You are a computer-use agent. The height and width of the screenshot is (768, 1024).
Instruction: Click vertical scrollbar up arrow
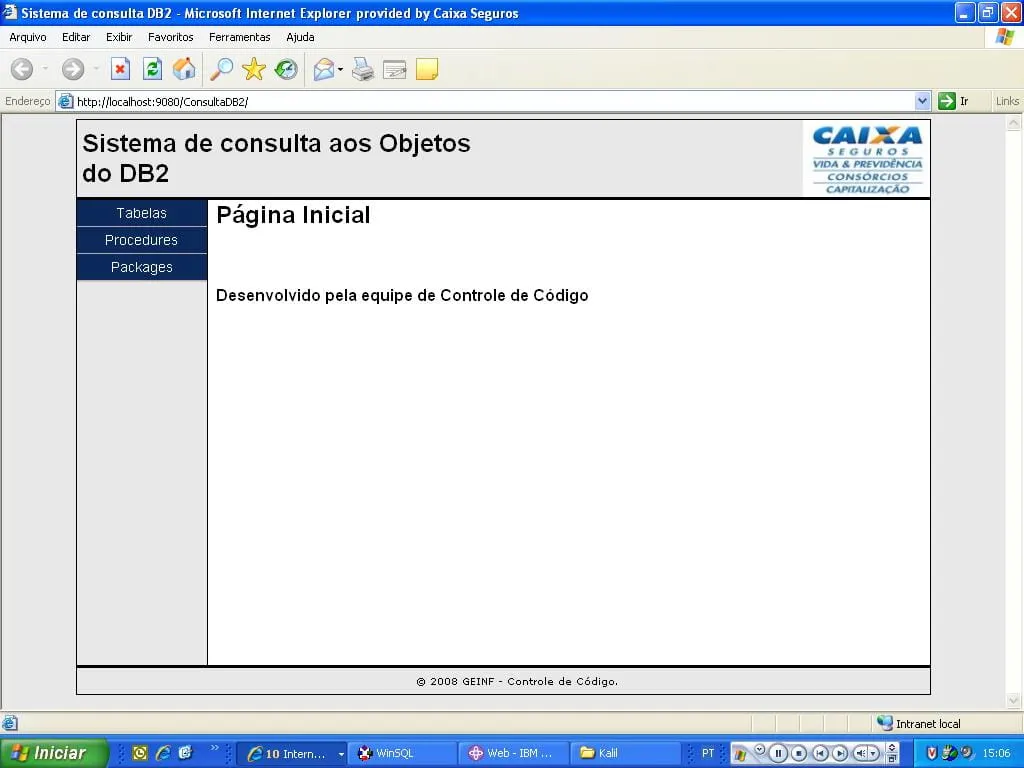1014,123
